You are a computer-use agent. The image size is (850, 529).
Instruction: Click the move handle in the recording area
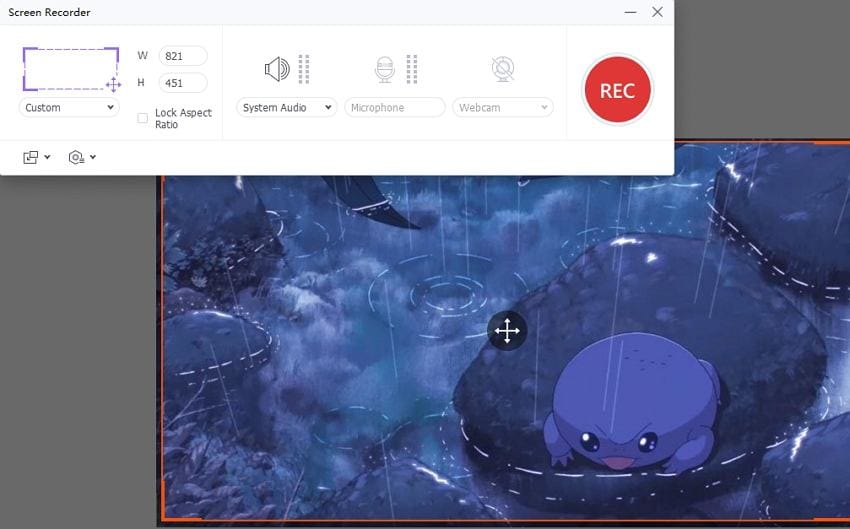coord(507,331)
